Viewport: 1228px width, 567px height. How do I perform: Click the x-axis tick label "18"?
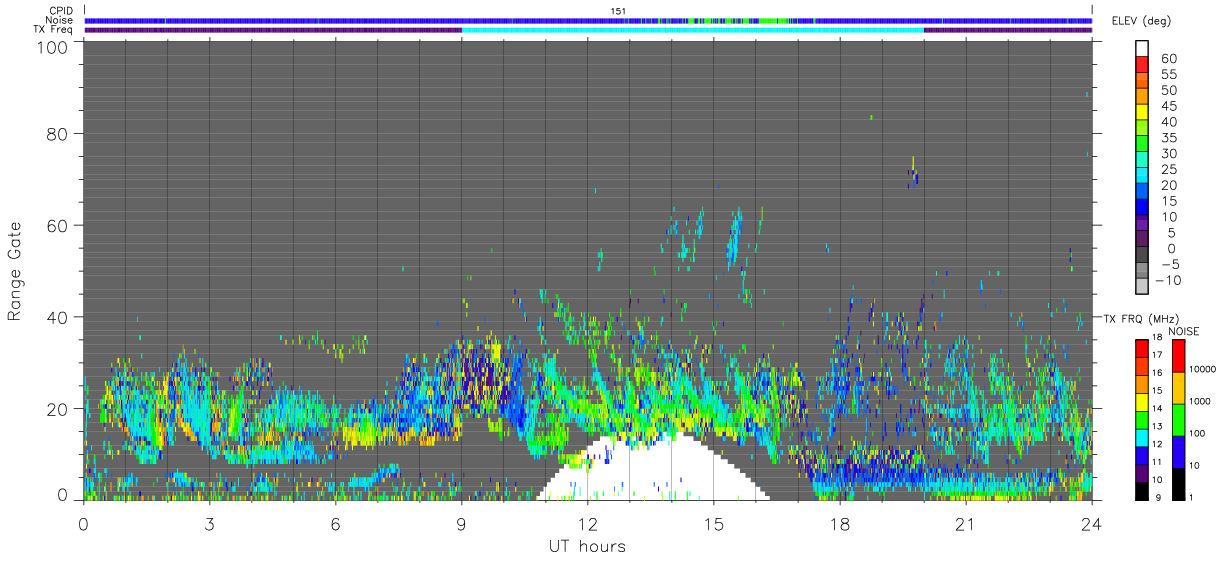coord(840,523)
